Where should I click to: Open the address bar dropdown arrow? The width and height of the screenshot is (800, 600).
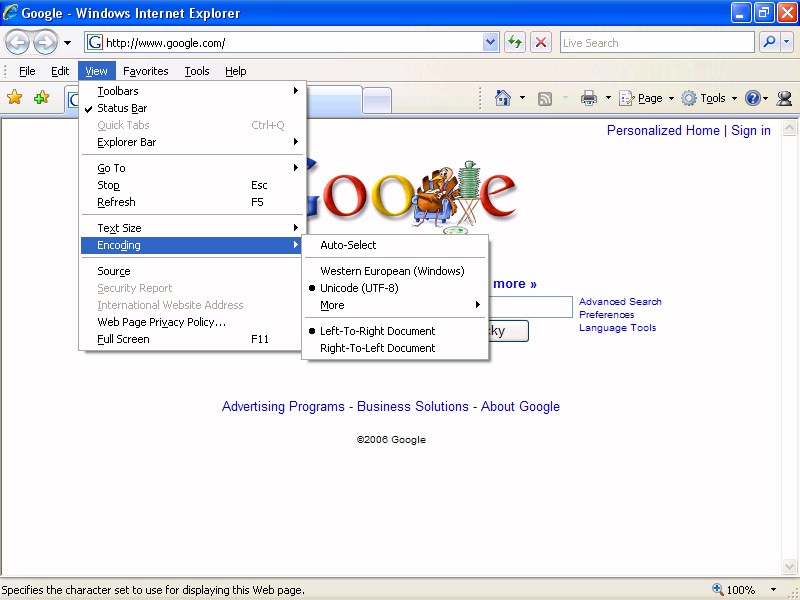[491, 42]
